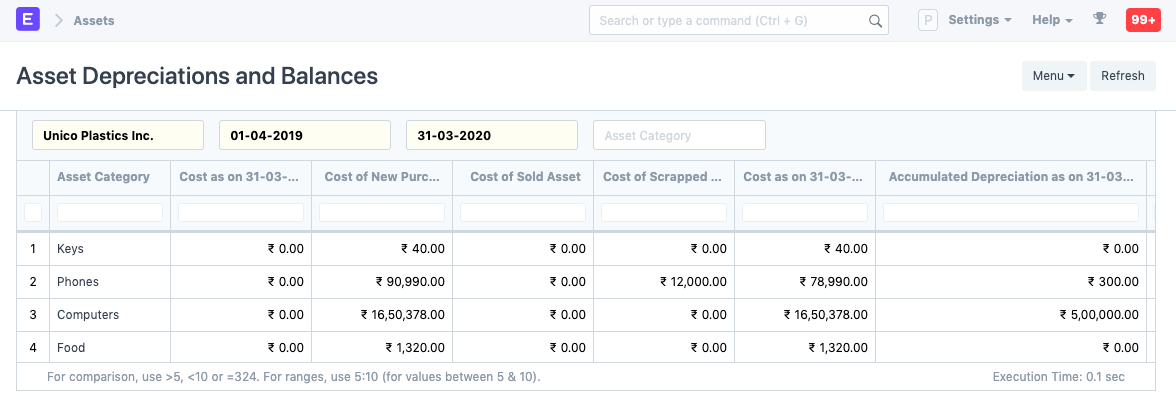Go to the Assets breadcrumb
Image resolution: width=1176 pixels, height=419 pixels.
94,20
